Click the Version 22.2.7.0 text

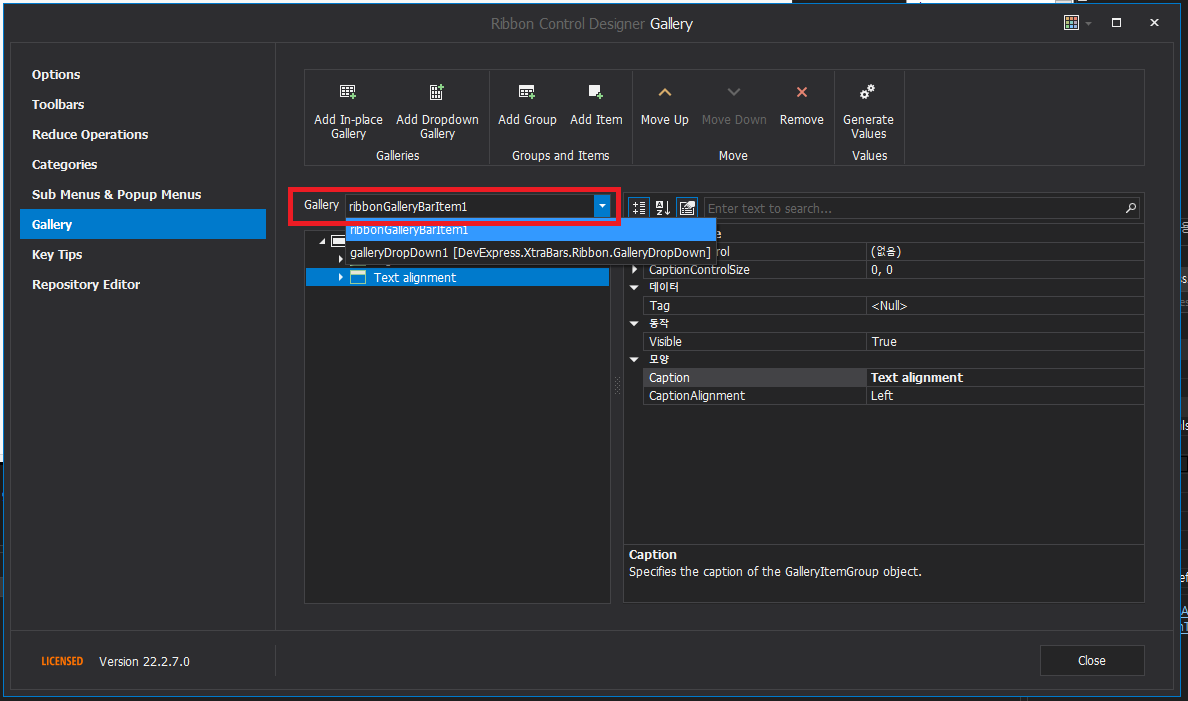[x=144, y=662]
